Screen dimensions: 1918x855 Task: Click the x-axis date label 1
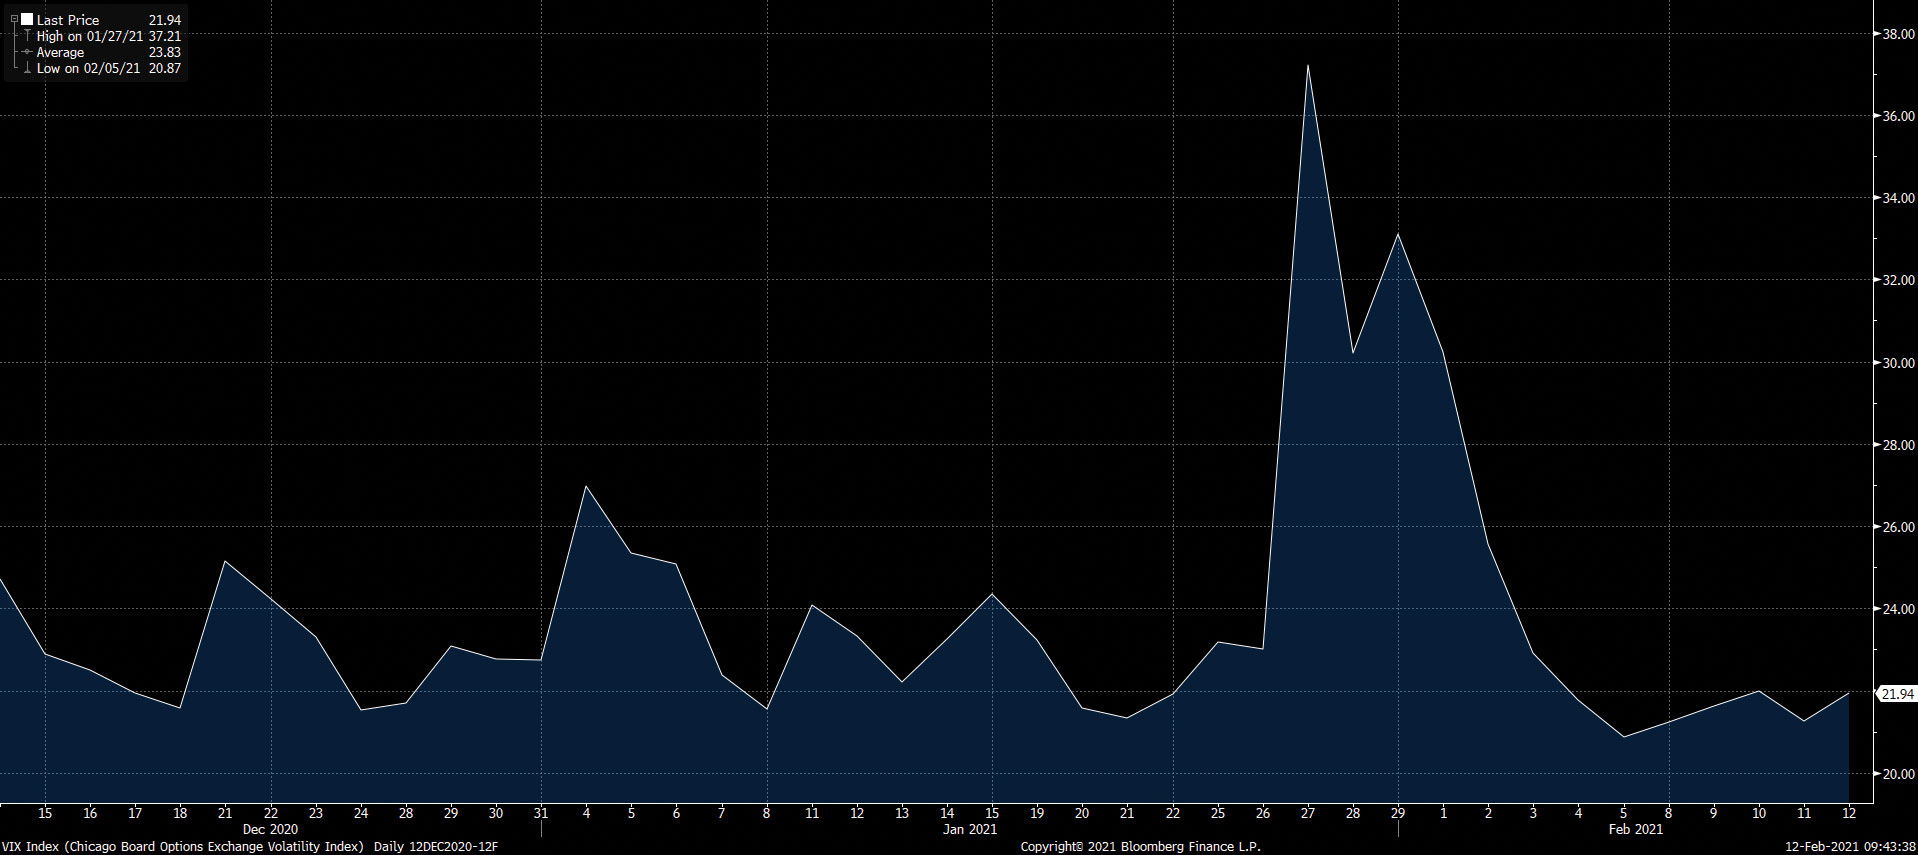1443,813
